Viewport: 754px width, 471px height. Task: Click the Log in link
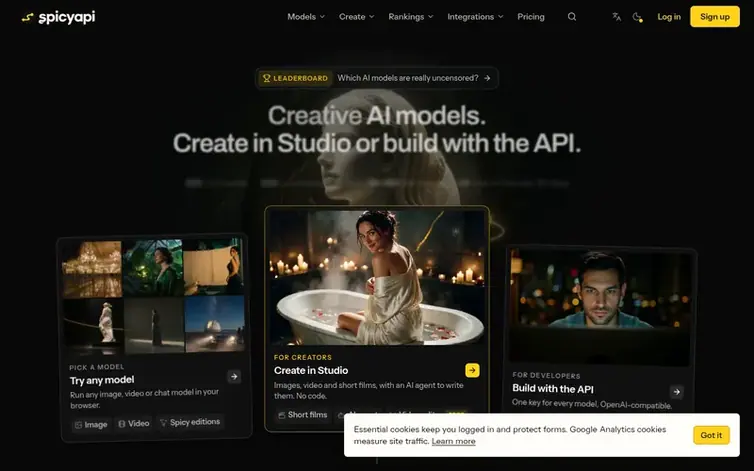[669, 17]
